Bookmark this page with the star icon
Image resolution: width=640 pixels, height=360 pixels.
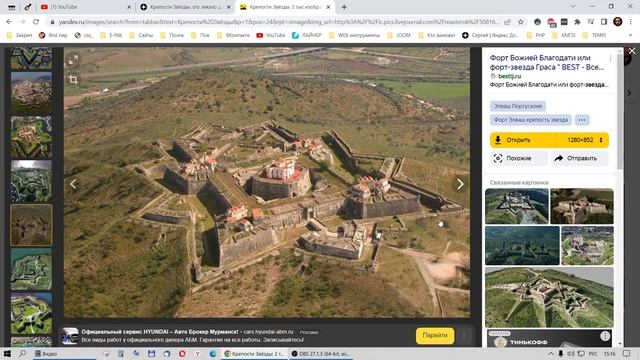tap(521, 22)
